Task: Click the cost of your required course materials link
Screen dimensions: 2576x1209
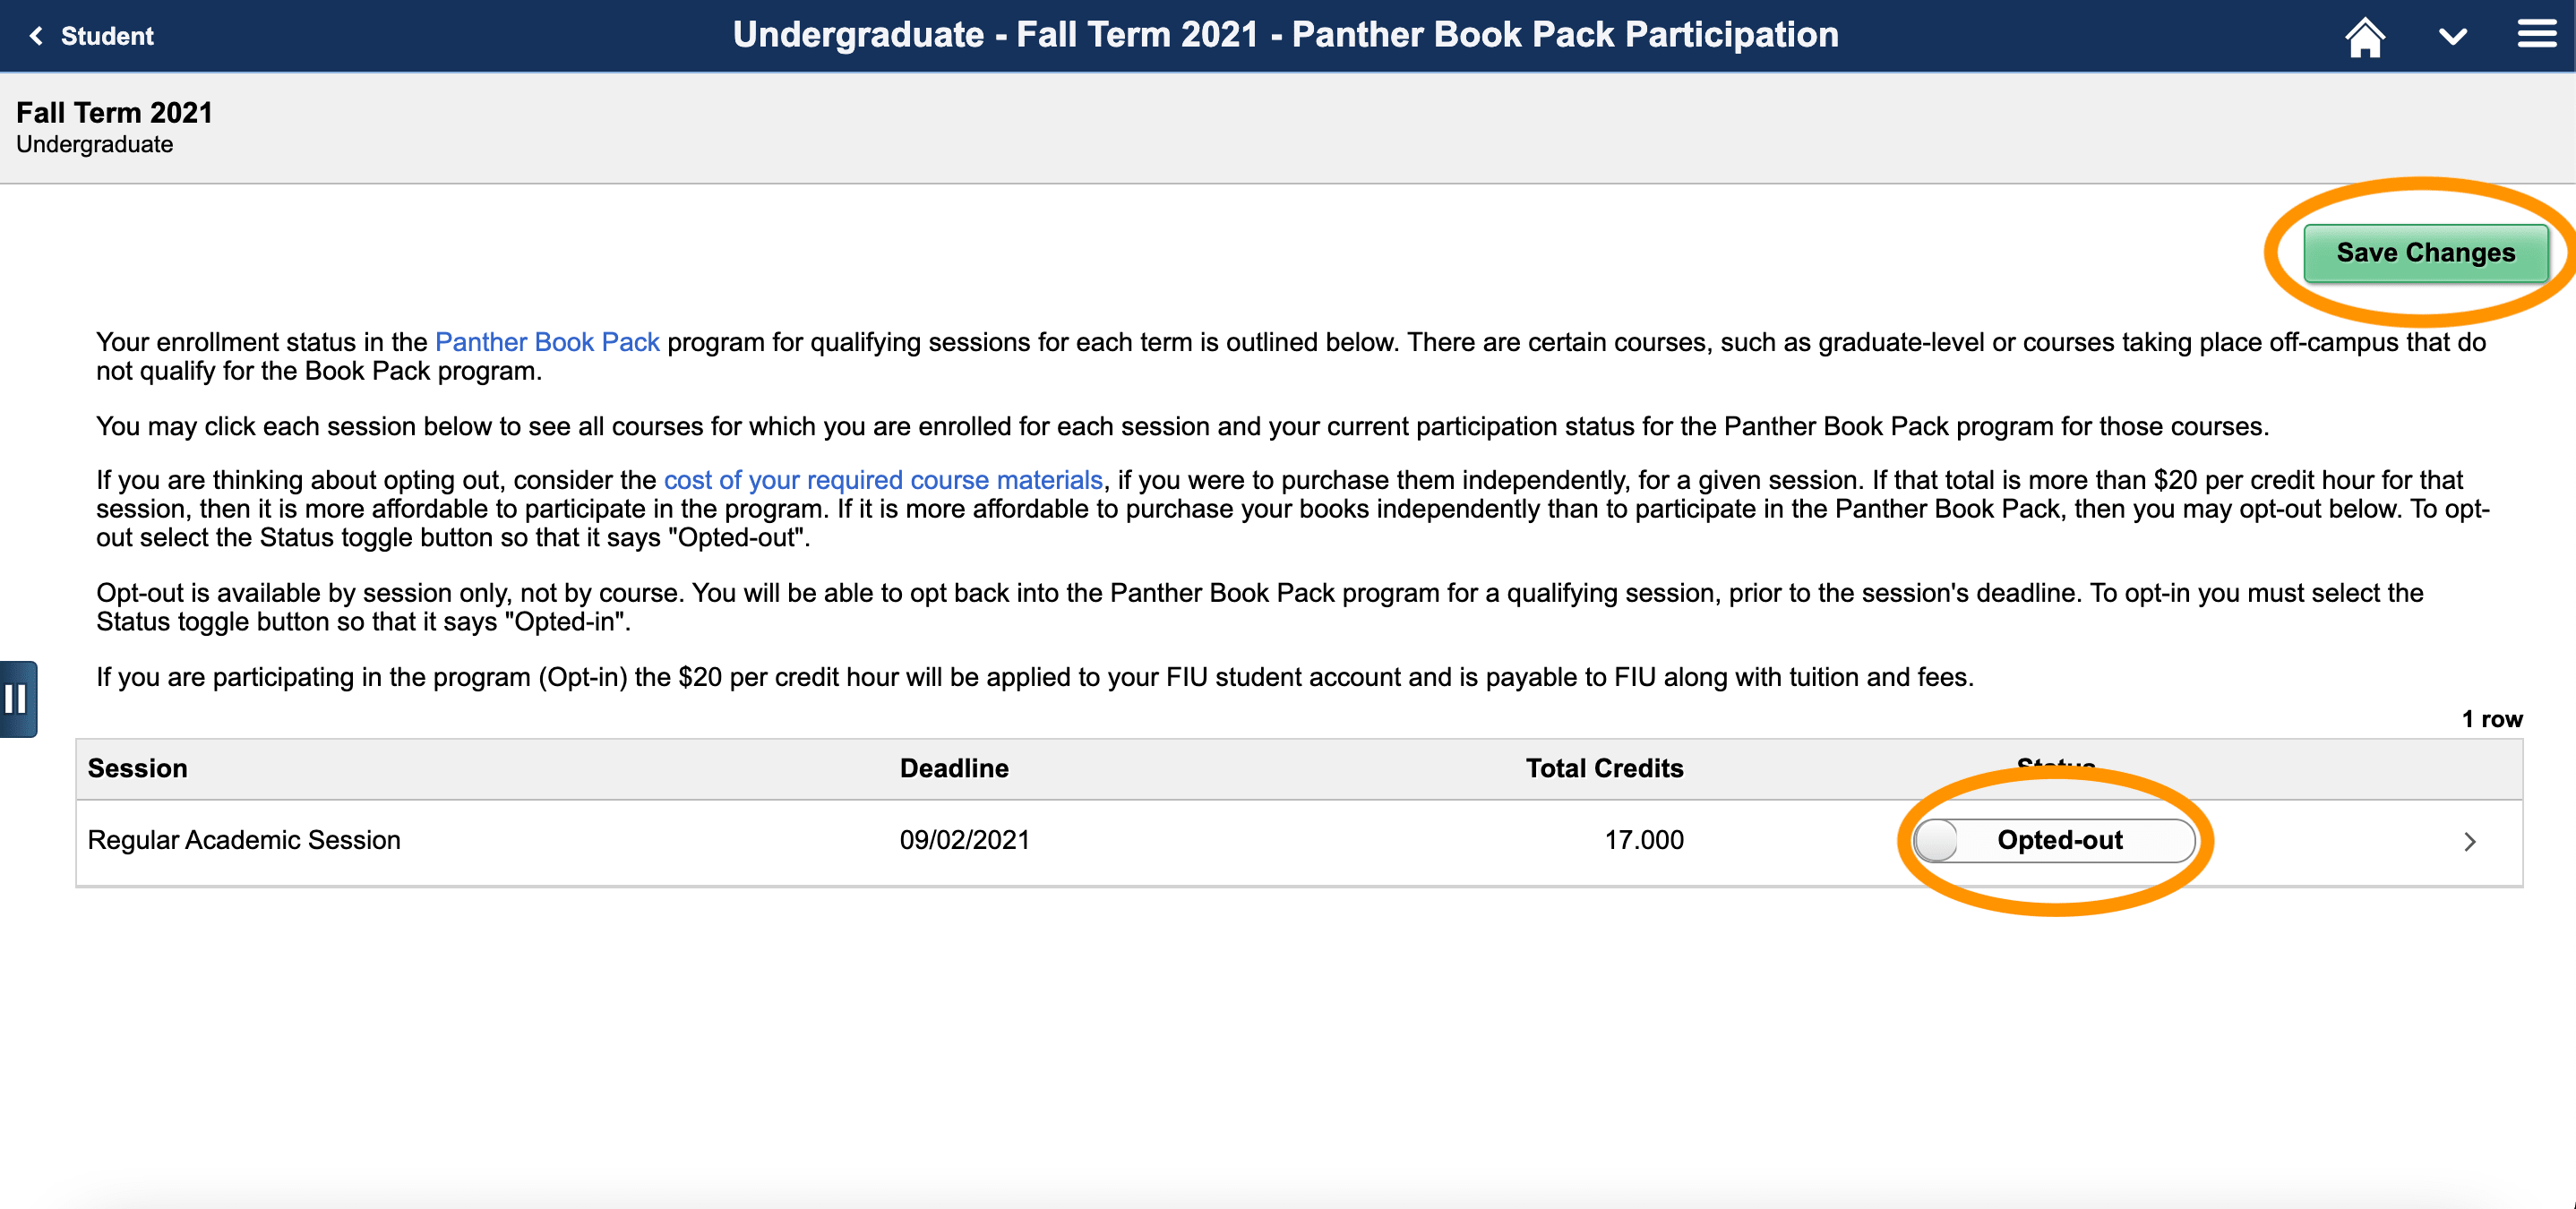Action: click(883, 480)
